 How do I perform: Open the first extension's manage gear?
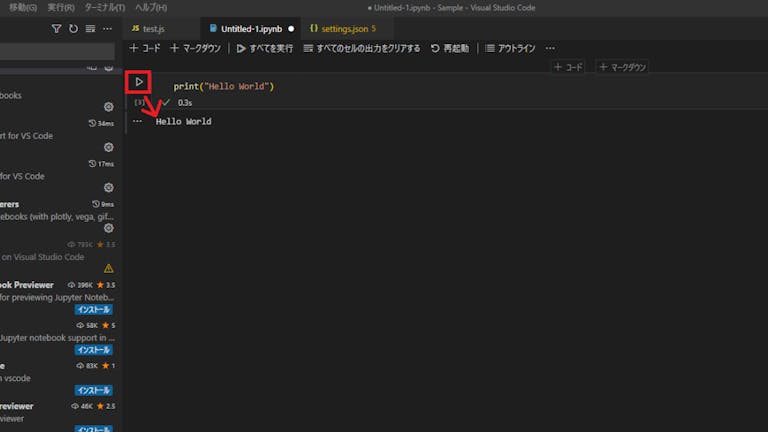coord(109,107)
